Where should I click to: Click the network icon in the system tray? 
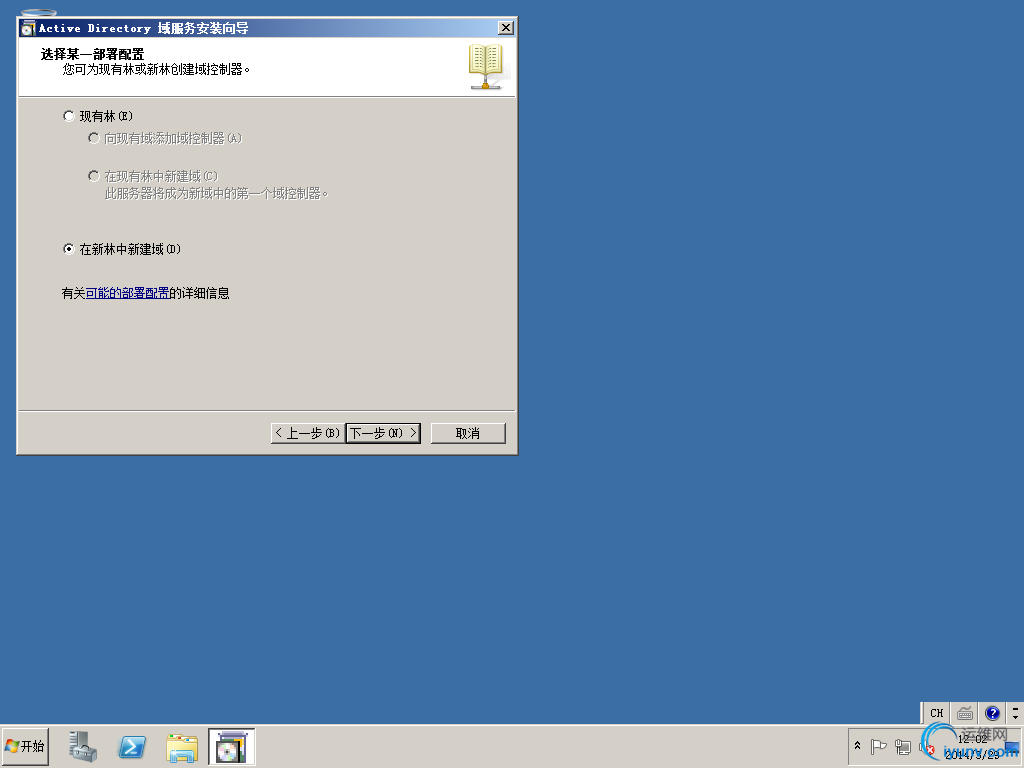coord(903,746)
